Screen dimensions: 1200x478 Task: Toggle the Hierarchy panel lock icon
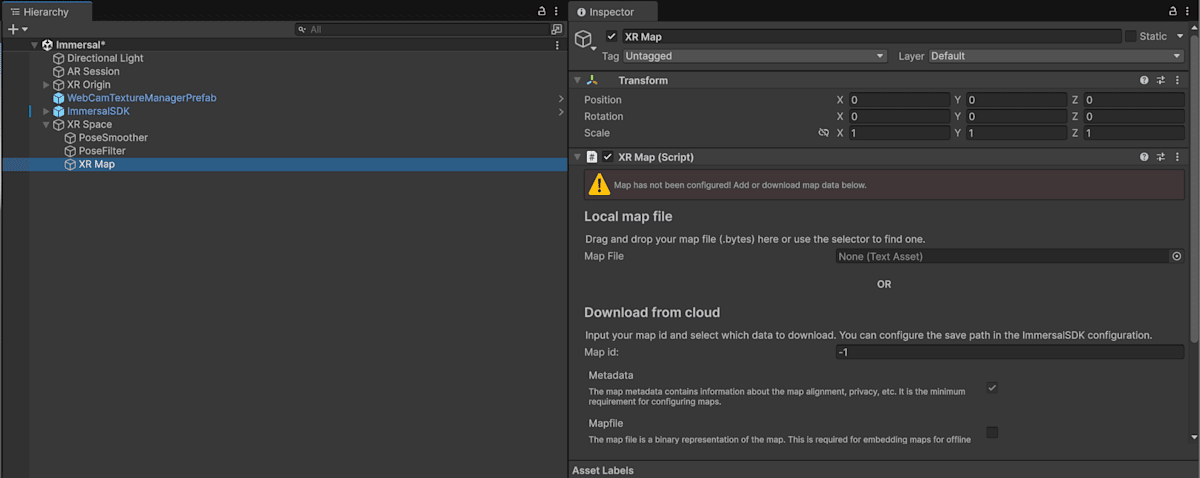click(542, 11)
